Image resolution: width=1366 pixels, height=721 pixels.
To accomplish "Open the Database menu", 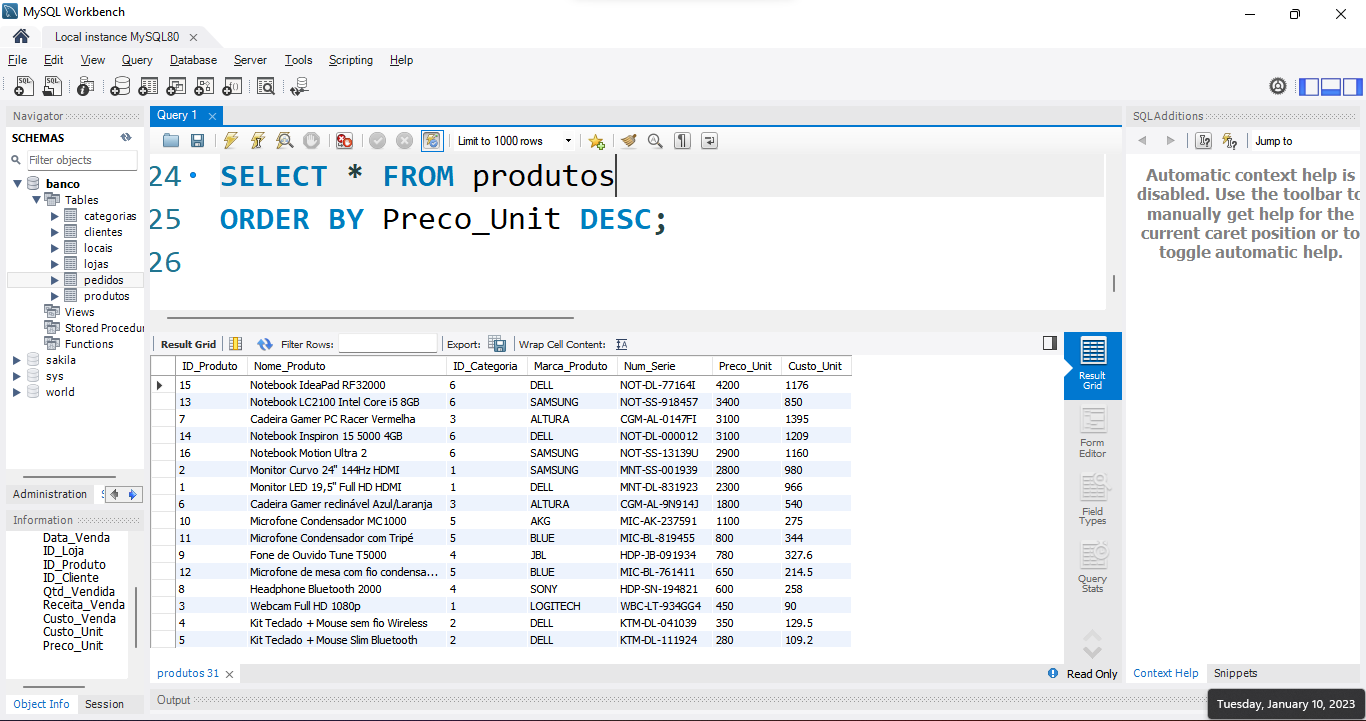I will [193, 60].
